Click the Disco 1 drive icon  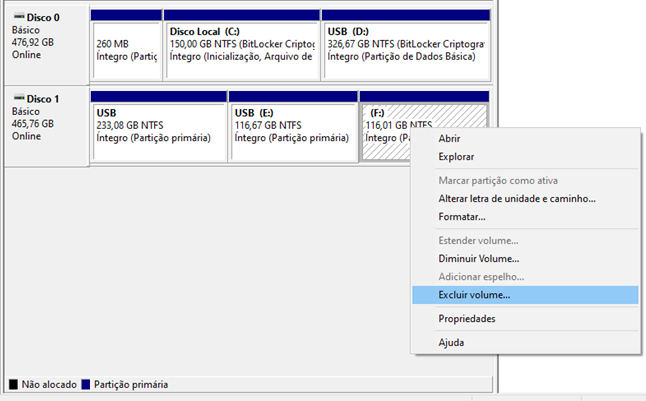pyautogui.click(x=19, y=98)
